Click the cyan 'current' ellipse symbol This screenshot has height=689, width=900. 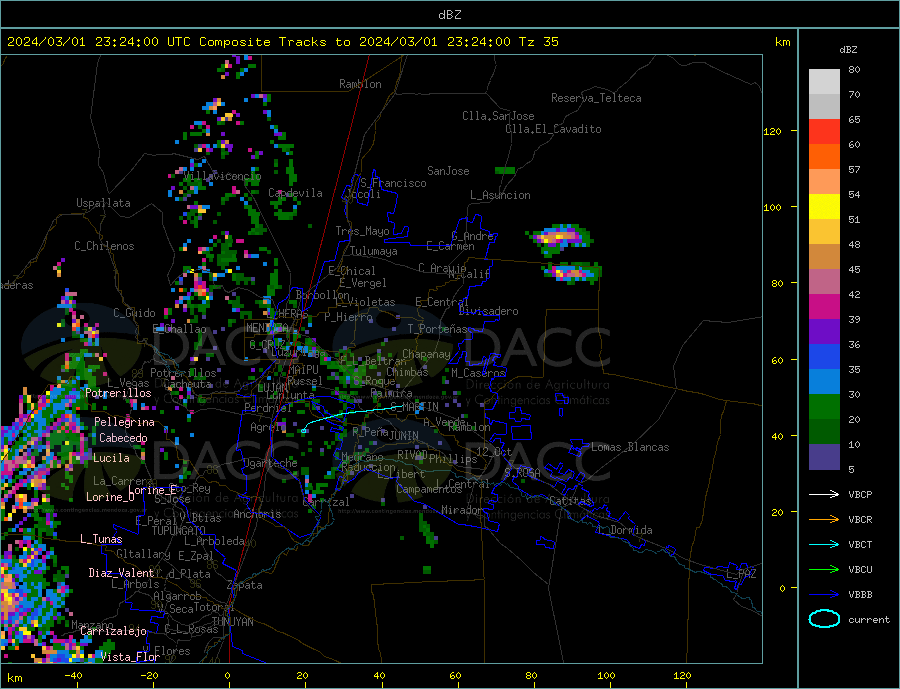824,619
